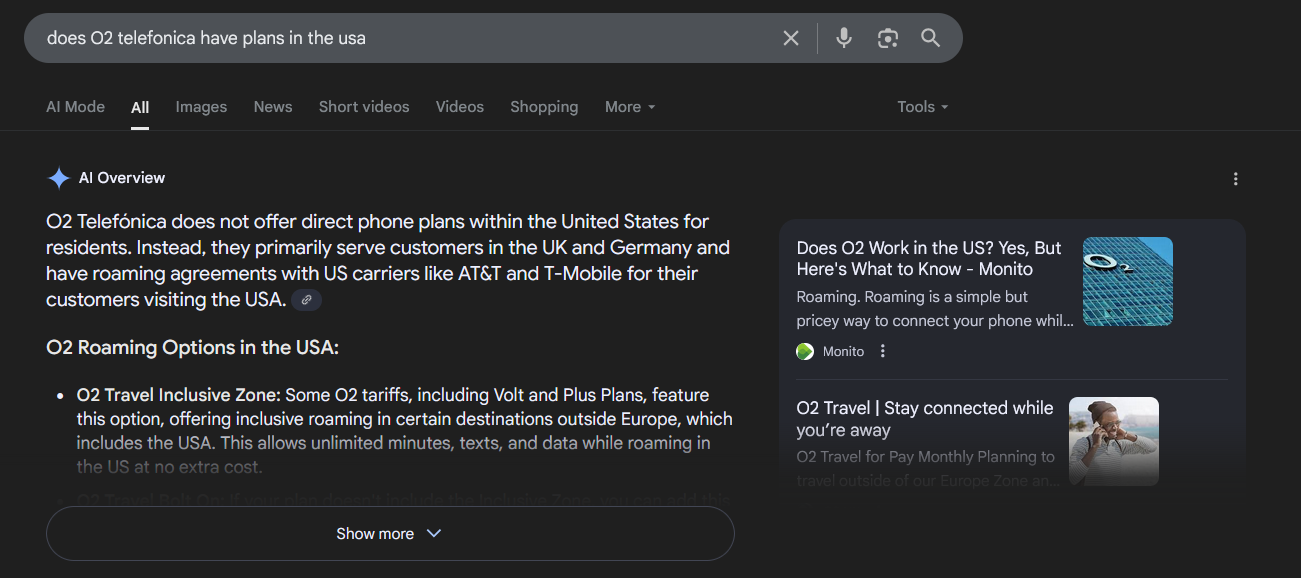Viewport: 1301px width, 578px height.
Task: Expand the More dropdown menu
Action: (x=630, y=107)
